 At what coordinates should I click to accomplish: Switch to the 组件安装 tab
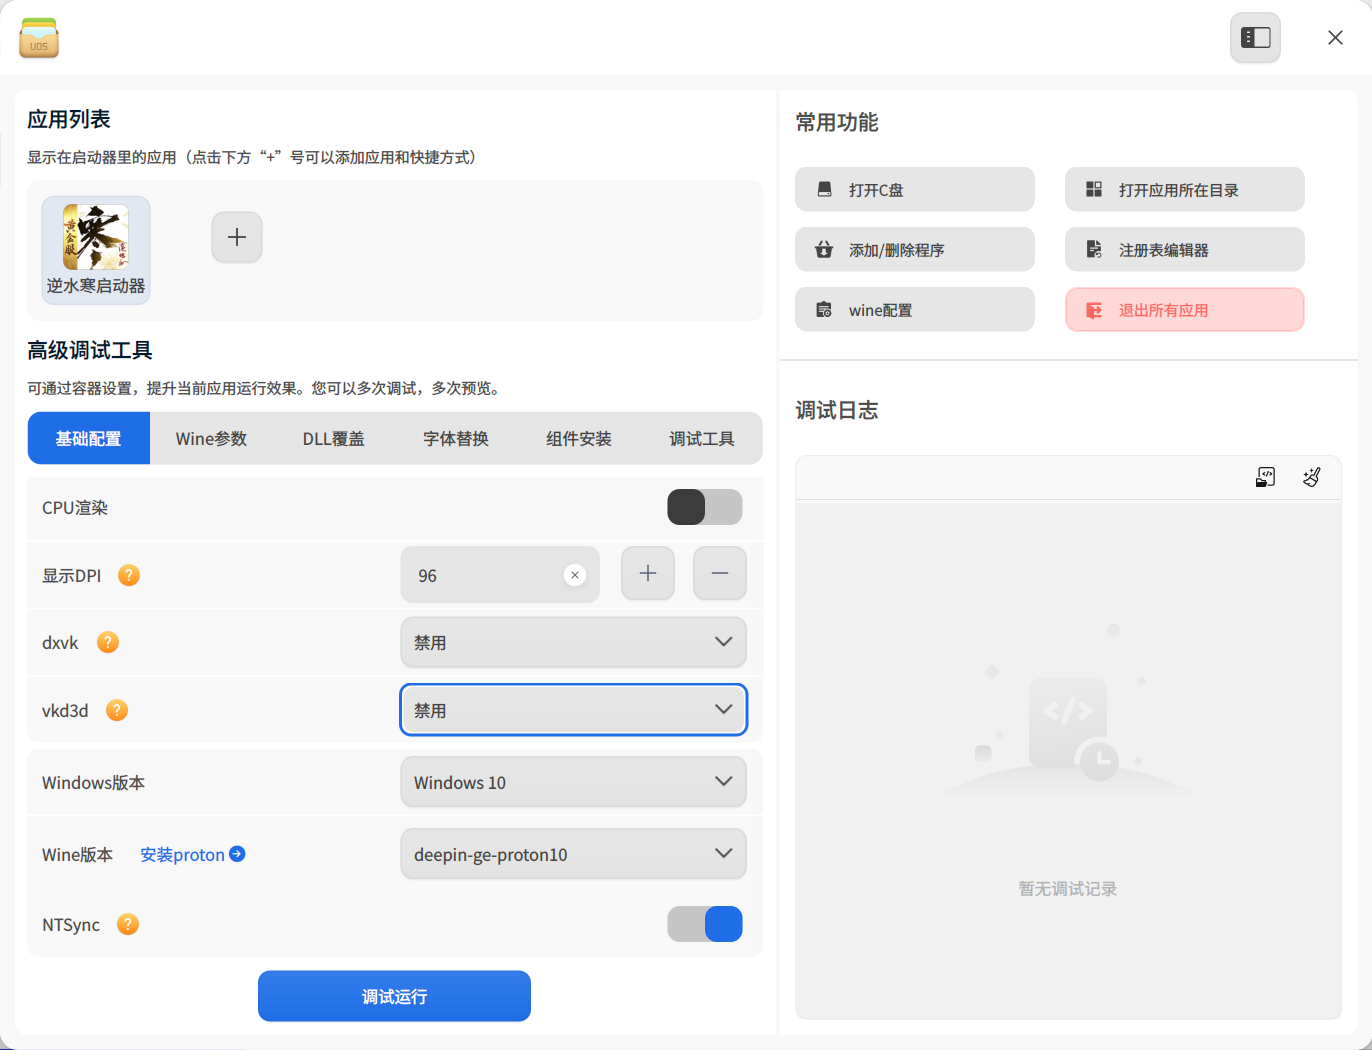pyautogui.click(x=579, y=438)
